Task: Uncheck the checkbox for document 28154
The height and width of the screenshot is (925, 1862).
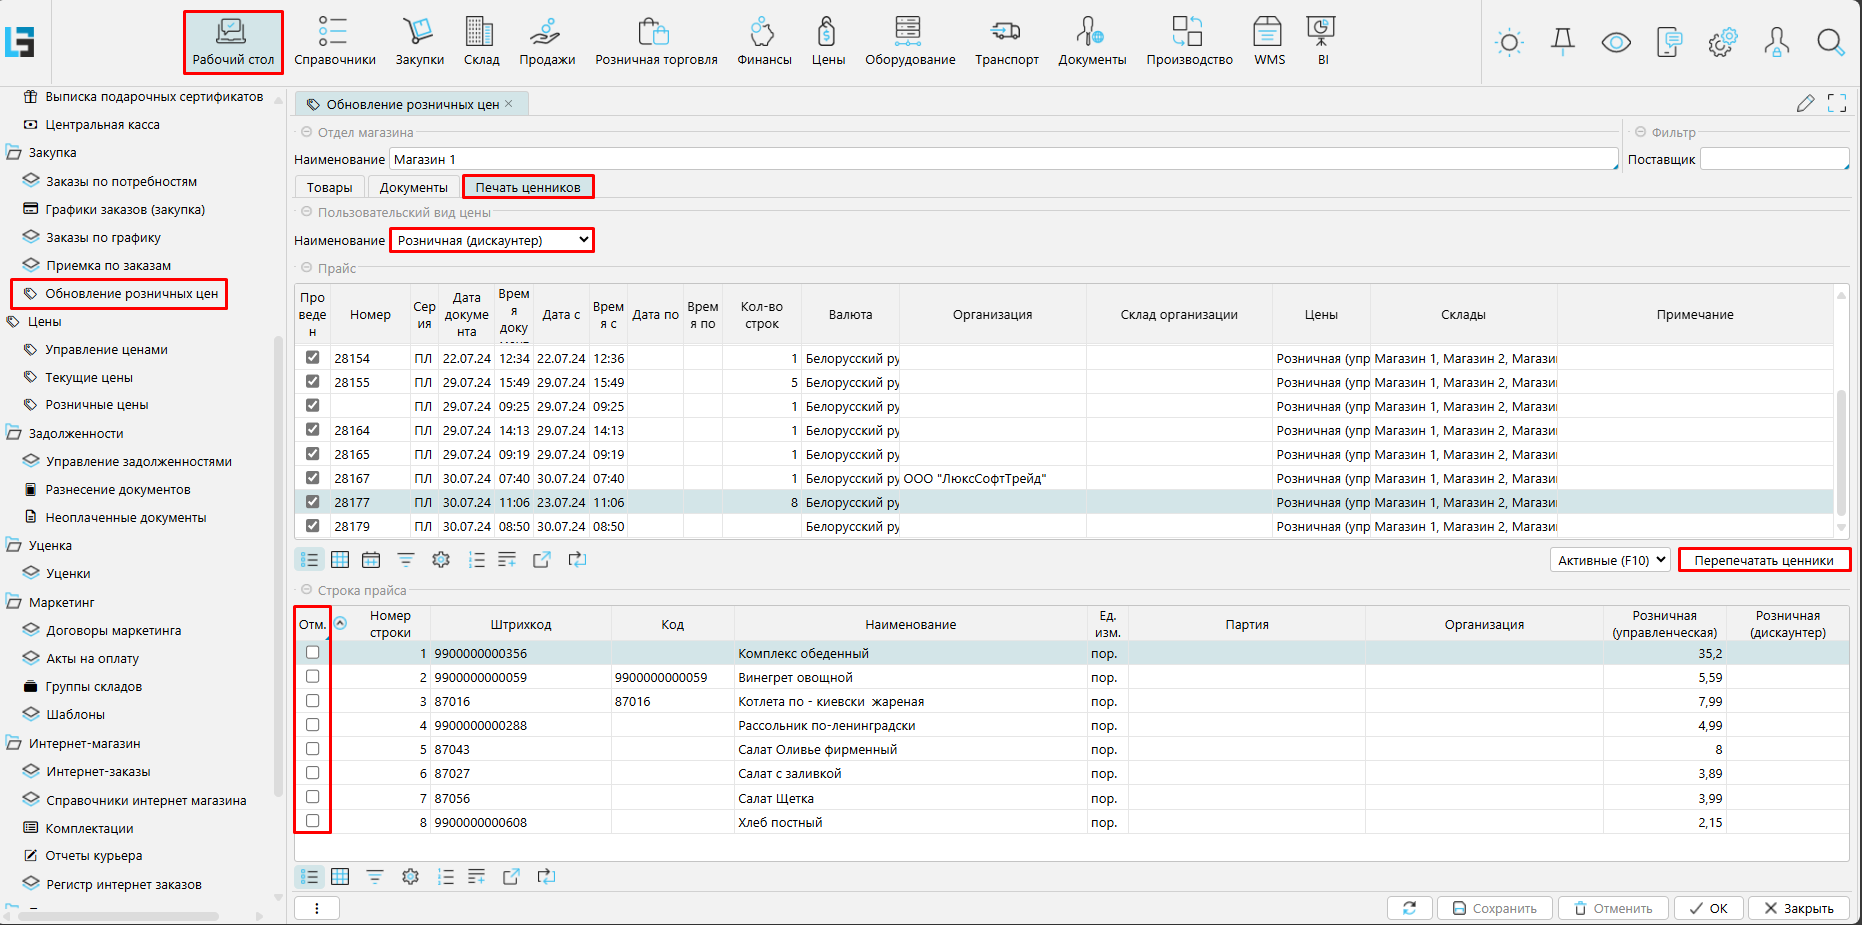Action: [x=313, y=358]
